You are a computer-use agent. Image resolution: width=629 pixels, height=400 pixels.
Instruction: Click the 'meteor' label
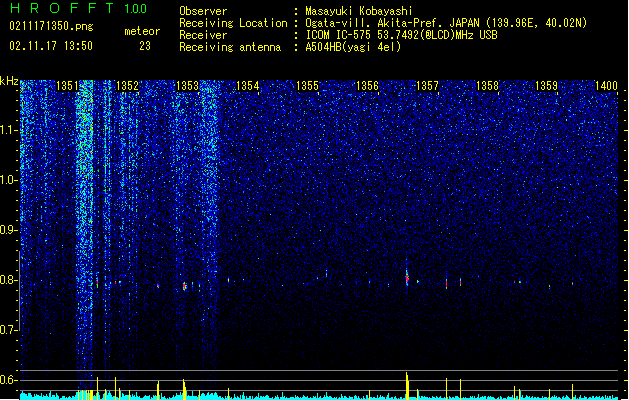(x=142, y=31)
